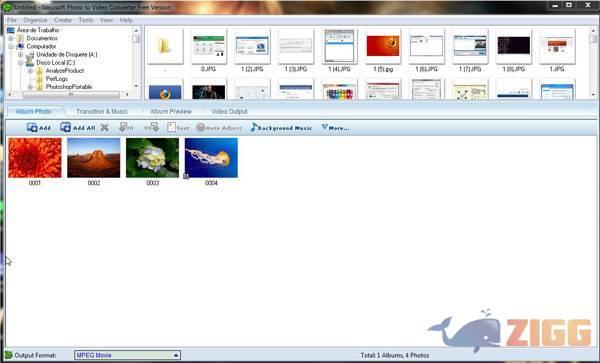Switch to the Album Photo tab
The width and height of the screenshot is (600, 363).
point(34,111)
